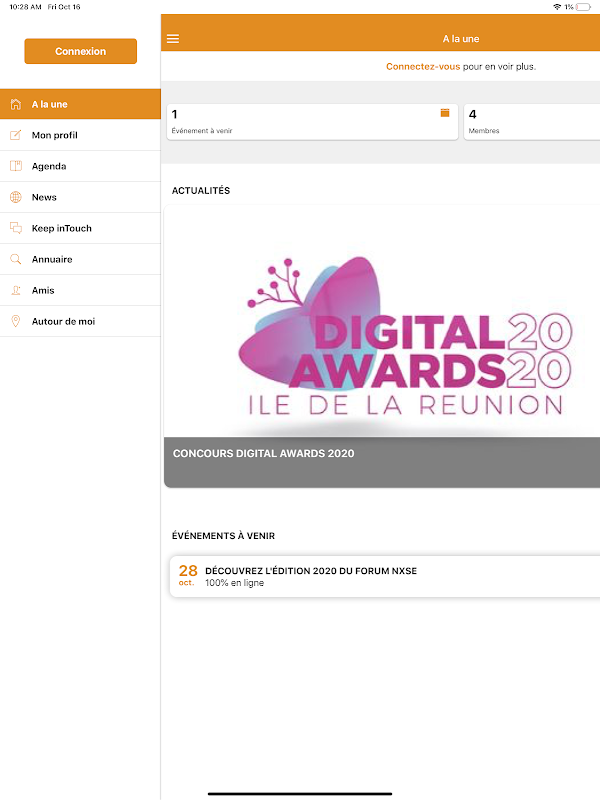Click the calendar icon in the events card

point(445,113)
